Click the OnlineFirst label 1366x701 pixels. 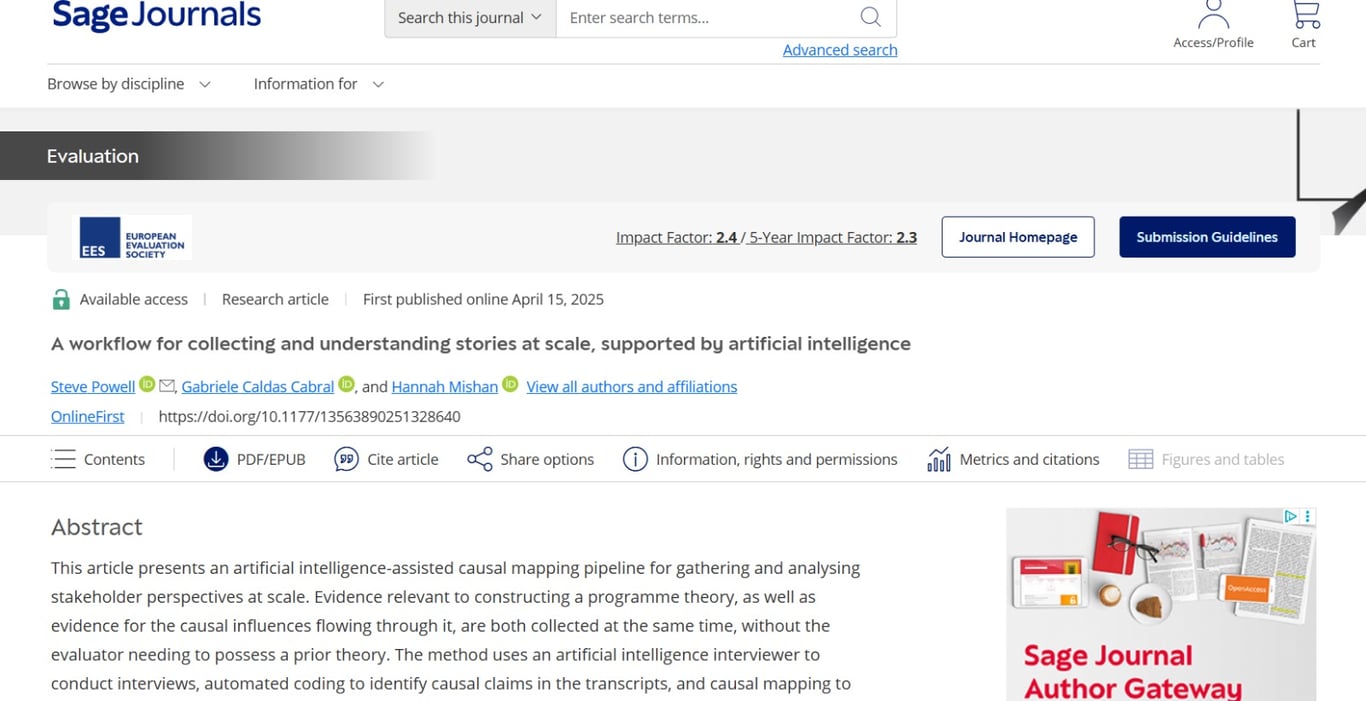click(87, 416)
